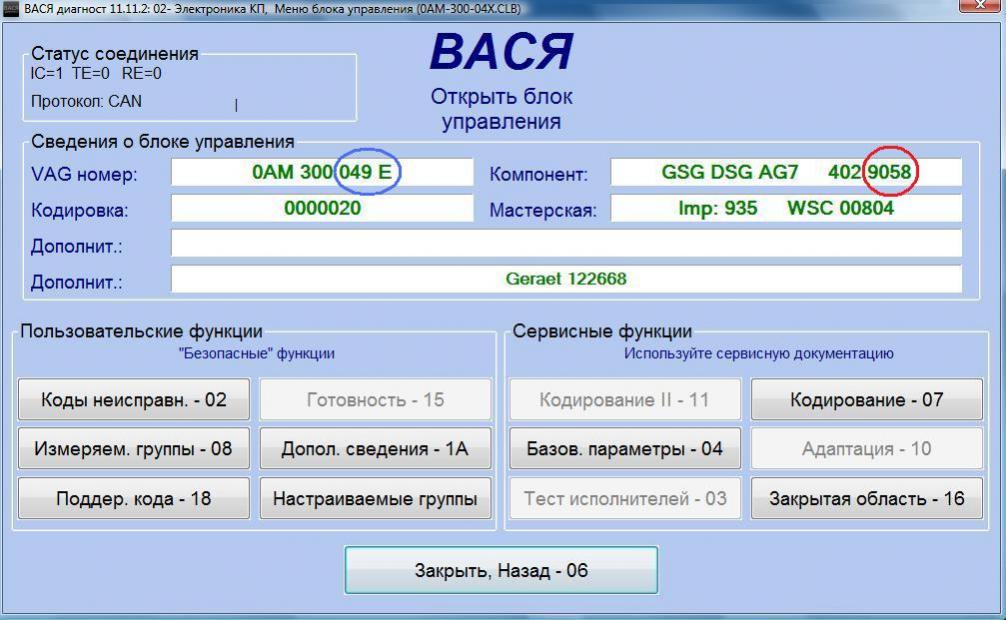Viewport: 1006px width, 620px height.
Task: Click the Сведения о блоке управления title
Action: click(x=162, y=141)
